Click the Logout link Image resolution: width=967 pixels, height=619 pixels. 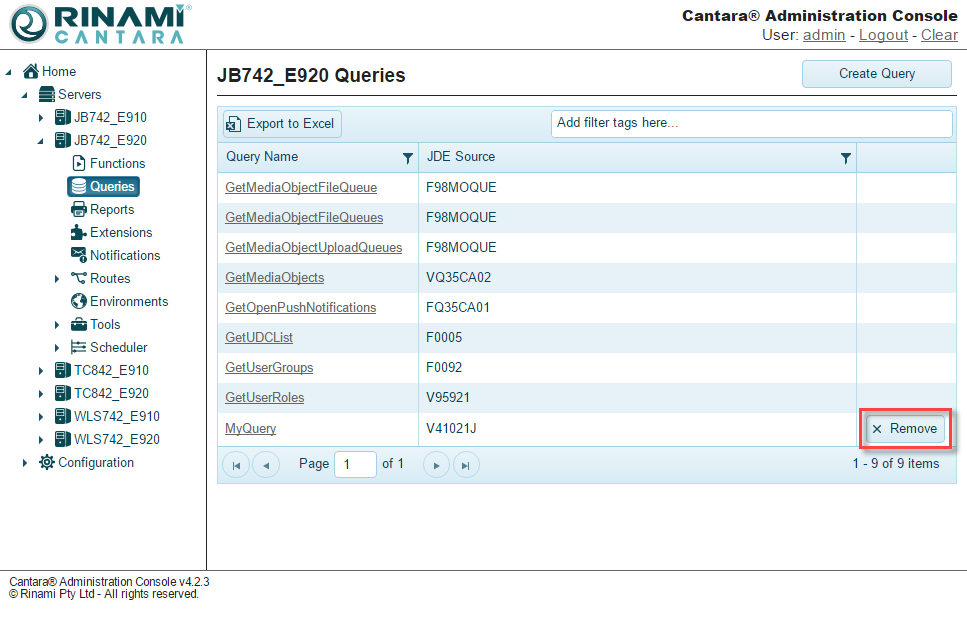pos(883,35)
